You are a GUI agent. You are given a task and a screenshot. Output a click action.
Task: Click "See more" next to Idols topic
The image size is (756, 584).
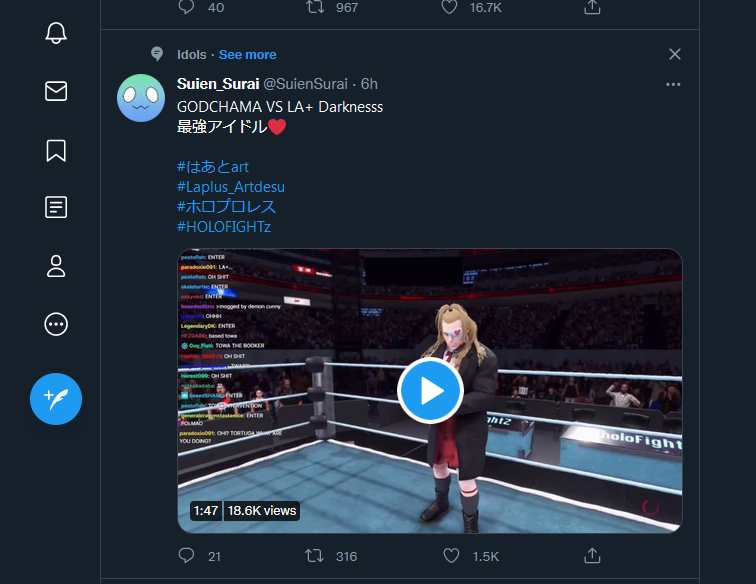(247, 54)
